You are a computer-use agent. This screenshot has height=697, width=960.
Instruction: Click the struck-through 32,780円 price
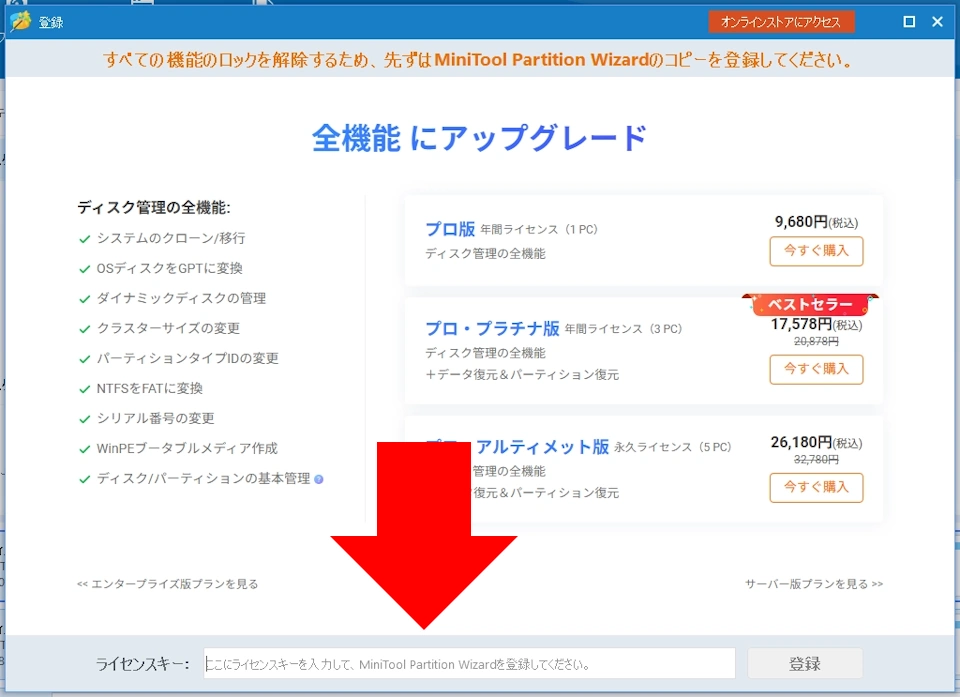[816, 459]
